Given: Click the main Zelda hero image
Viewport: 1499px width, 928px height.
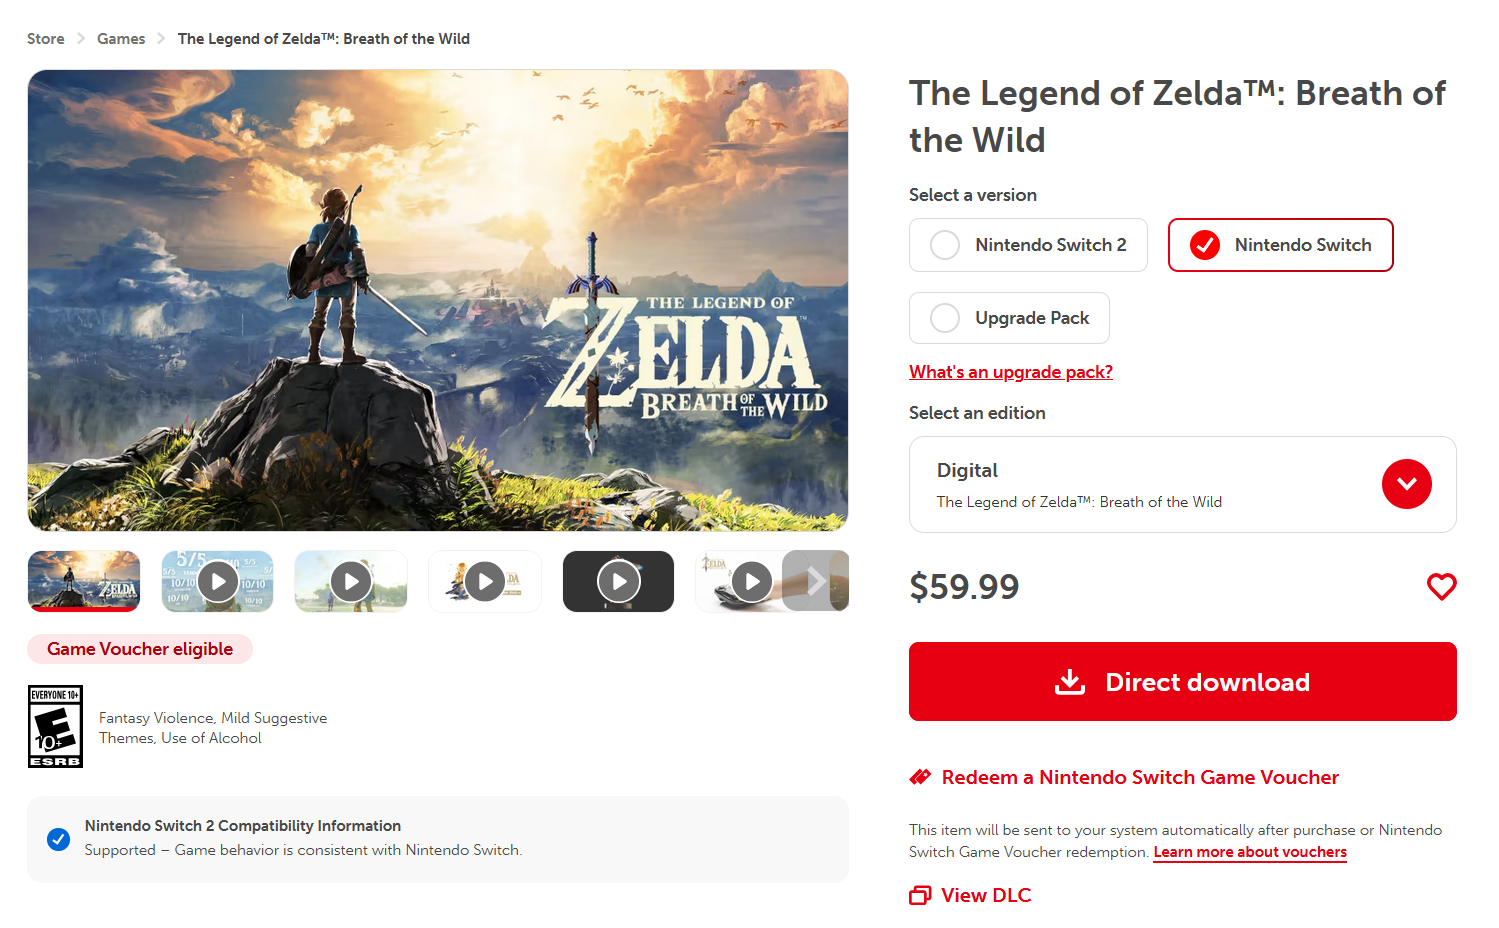Looking at the screenshot, I should (x=438, y=300).
